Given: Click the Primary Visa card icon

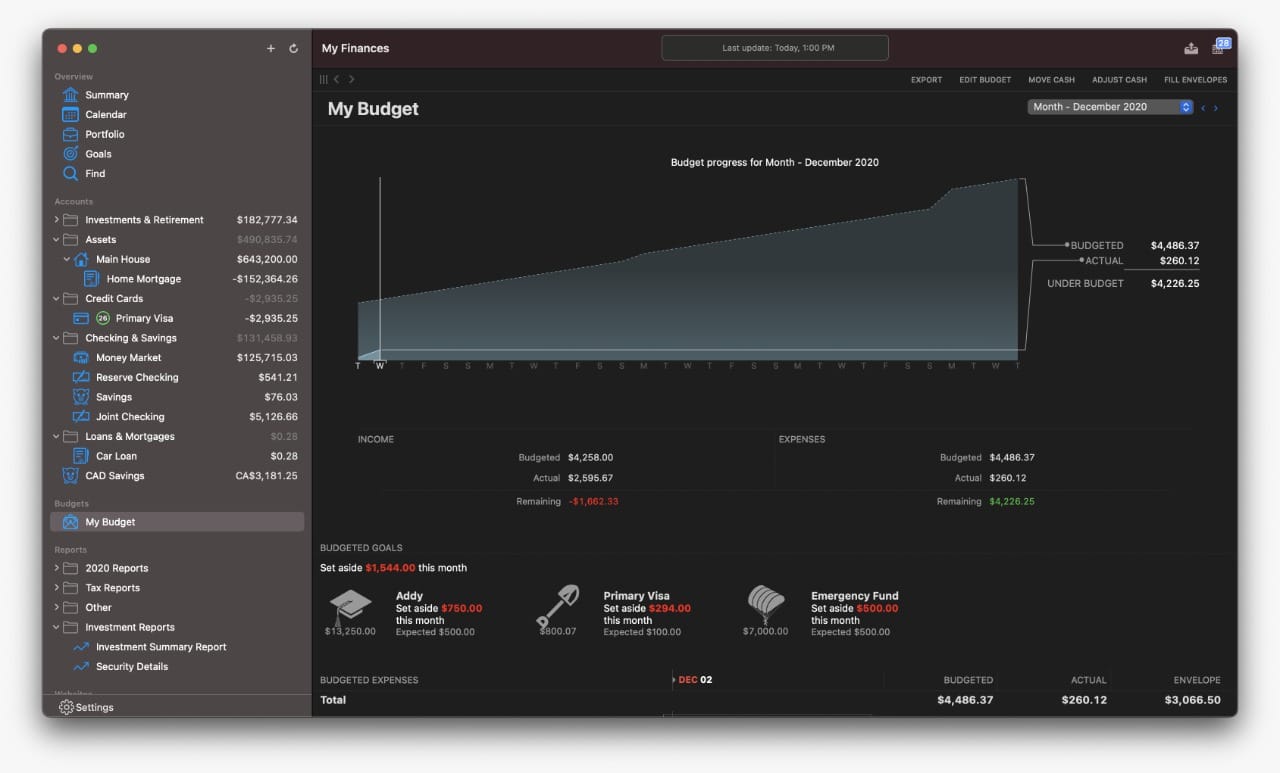Looking at the screenshot, I should pyautogui.click(x=81, y=318).
